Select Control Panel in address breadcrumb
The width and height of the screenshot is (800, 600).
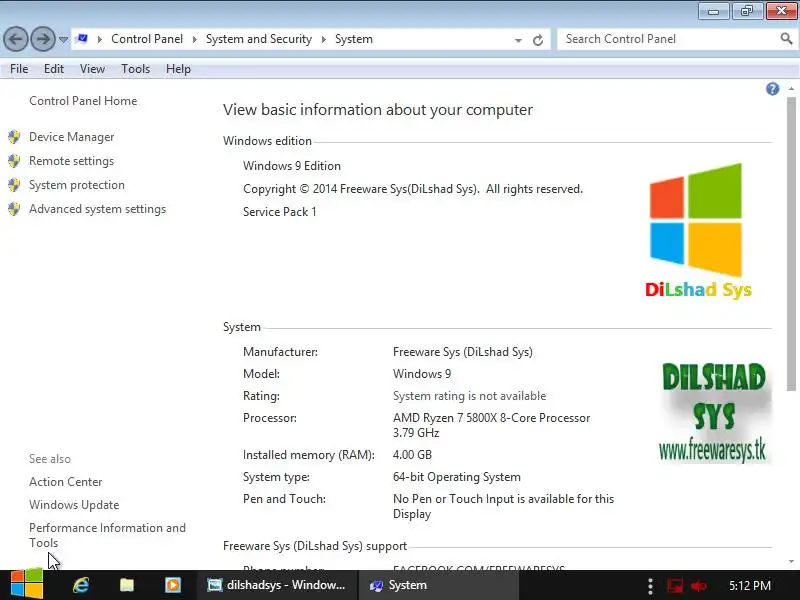click(x=147, y=39)
